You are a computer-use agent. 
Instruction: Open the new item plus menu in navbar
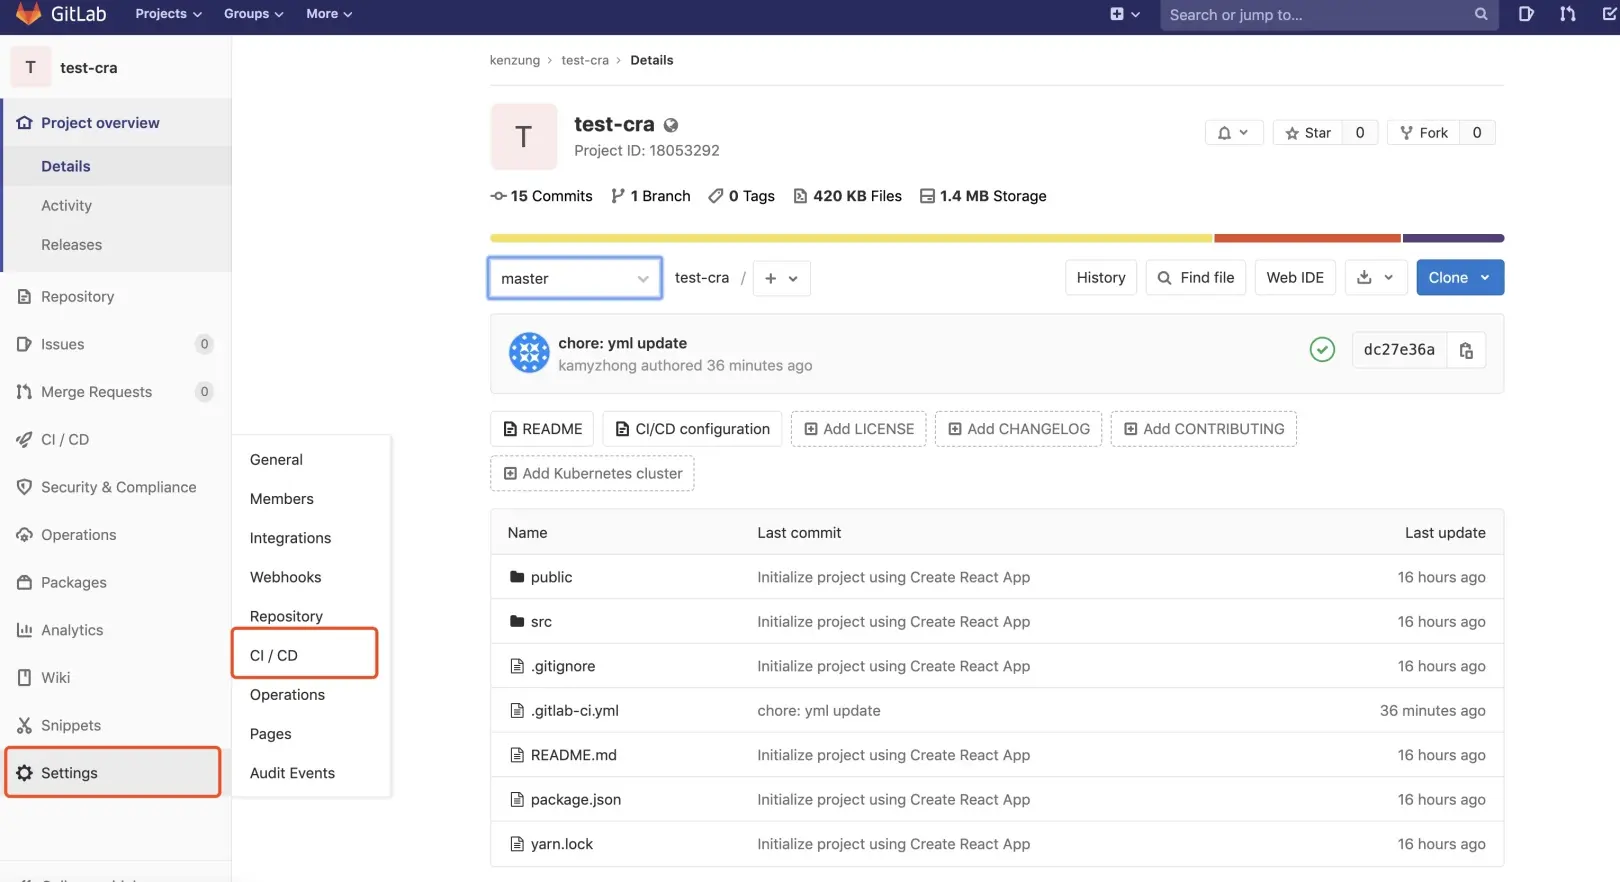[1125, 14]
